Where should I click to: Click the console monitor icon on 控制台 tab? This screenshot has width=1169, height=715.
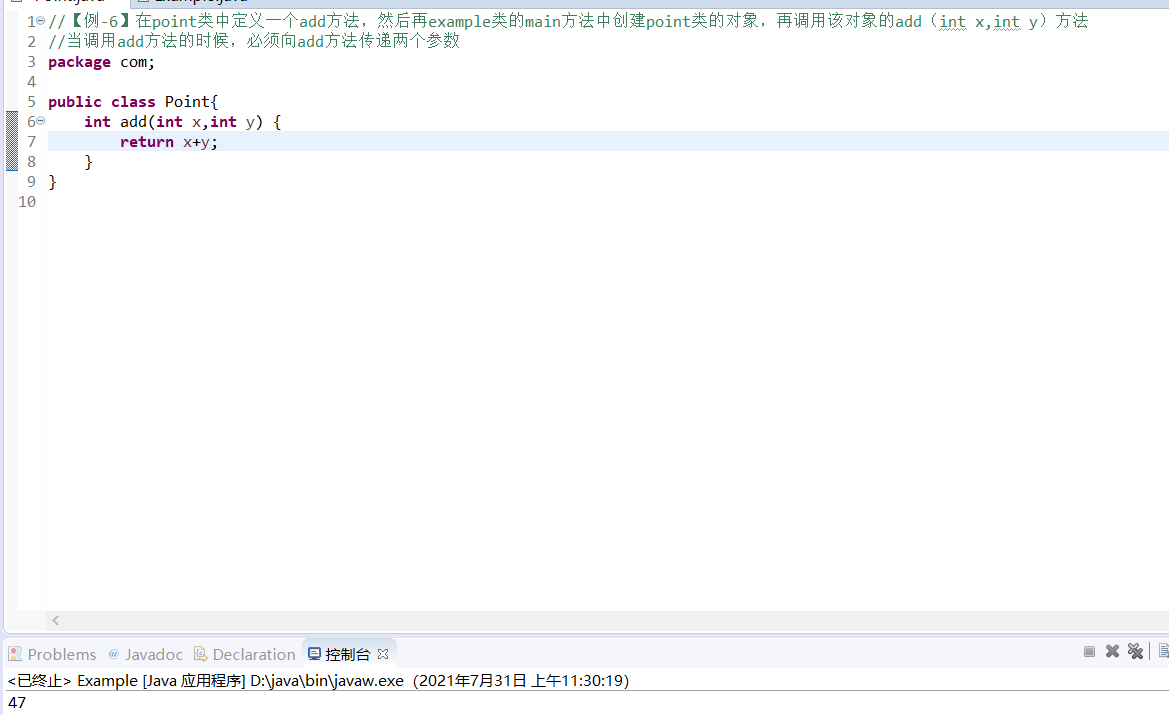[x=315, y=654]
